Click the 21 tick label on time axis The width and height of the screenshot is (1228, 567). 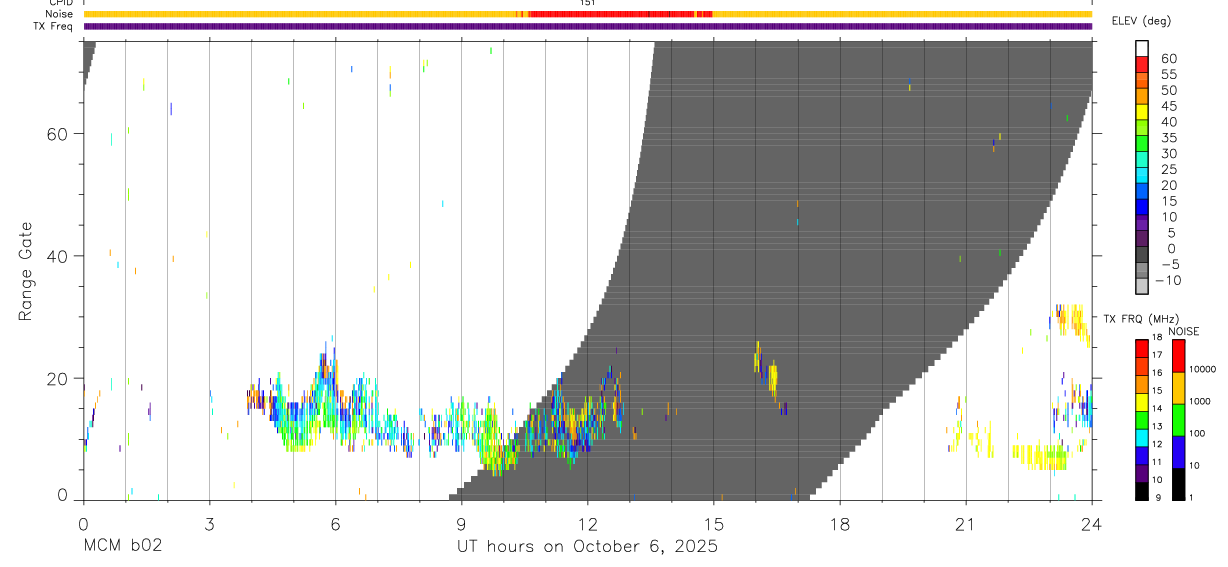[x=965, y=524]
